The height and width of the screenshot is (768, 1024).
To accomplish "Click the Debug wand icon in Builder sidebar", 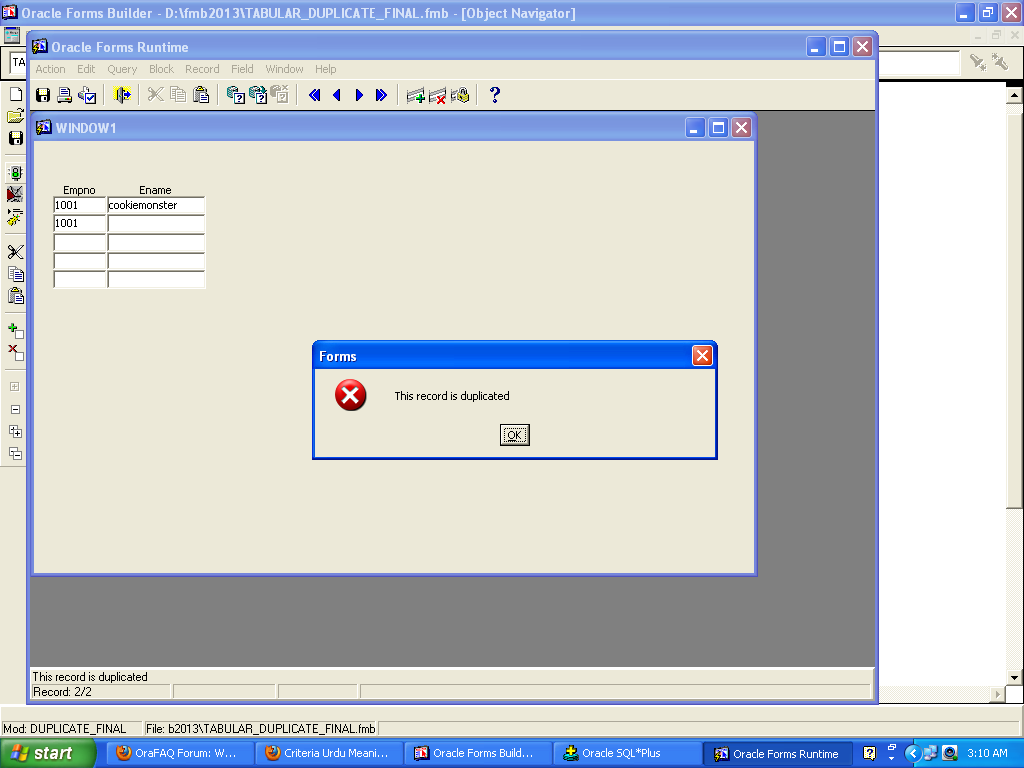I will coord(15,217).
